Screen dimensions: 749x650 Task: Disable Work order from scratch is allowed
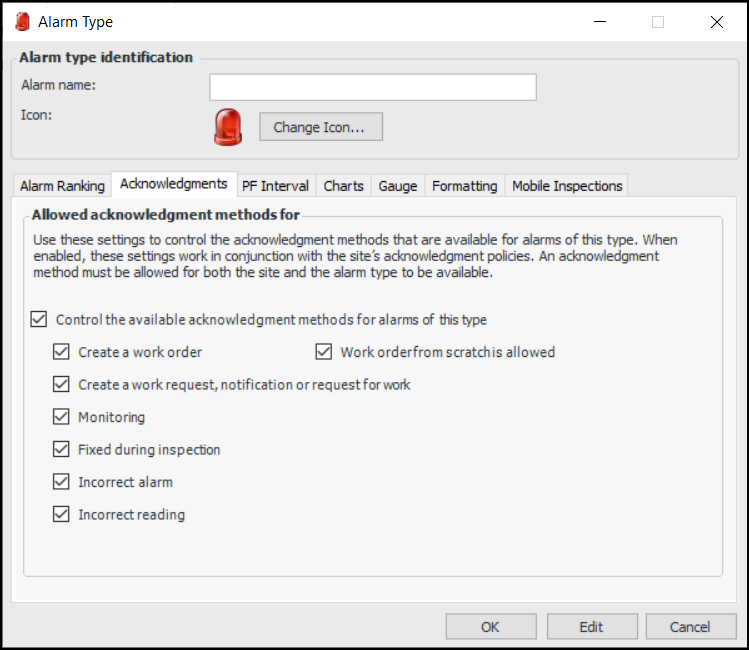324,352
